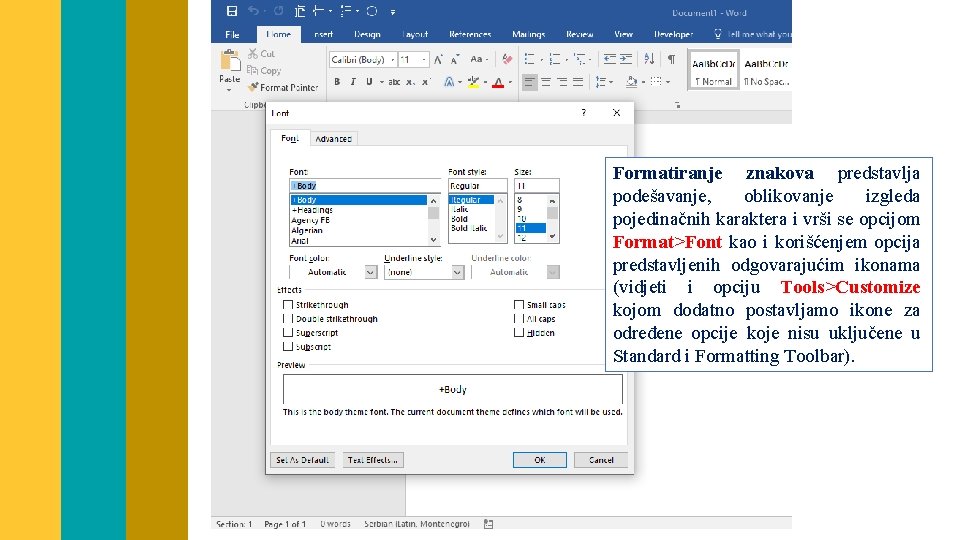Check the Double strikethrough checkbox
Image resolution: width=960 pixels, height=540 pixels.
(288, 318)
